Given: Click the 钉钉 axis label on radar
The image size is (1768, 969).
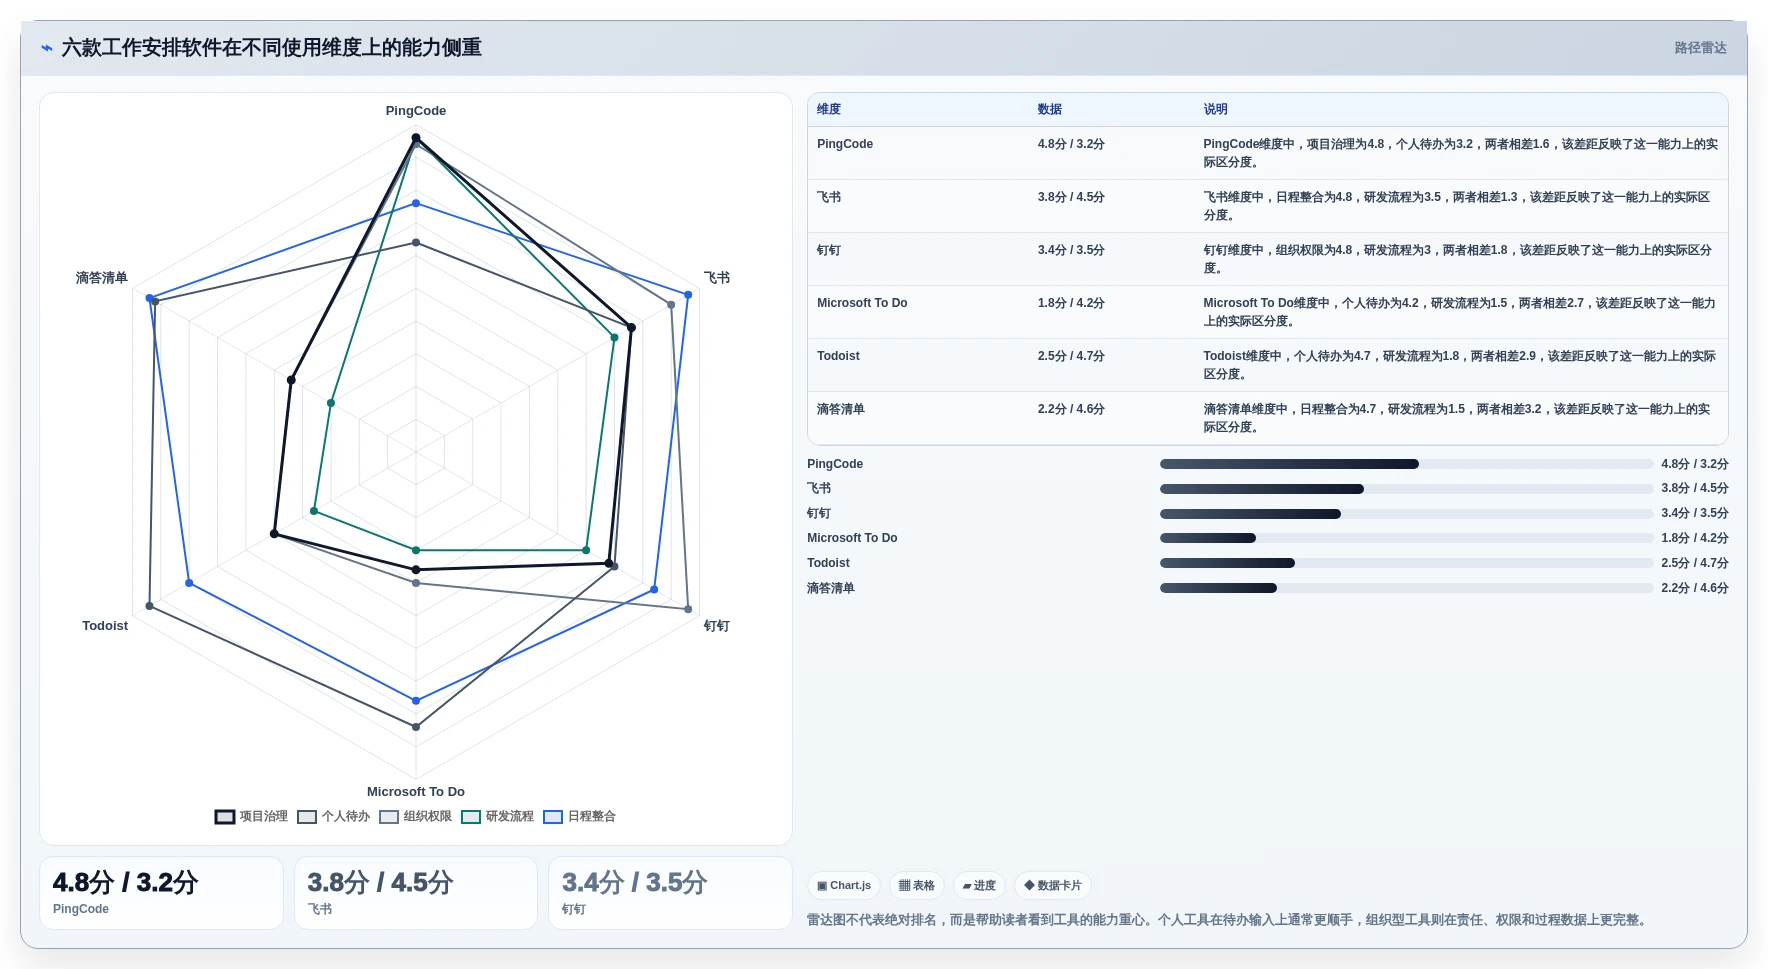Looking at the screenshot, I should point(717,626).
